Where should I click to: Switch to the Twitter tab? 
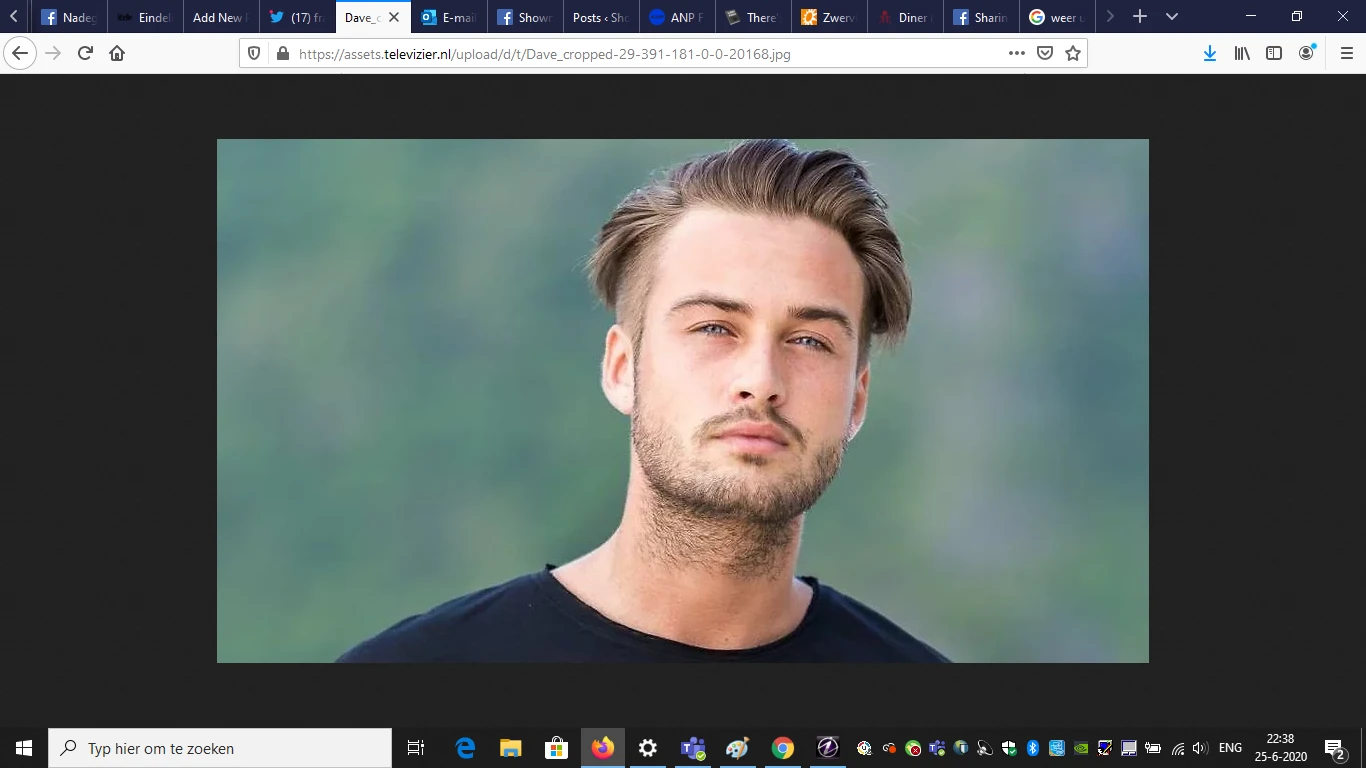297,17
